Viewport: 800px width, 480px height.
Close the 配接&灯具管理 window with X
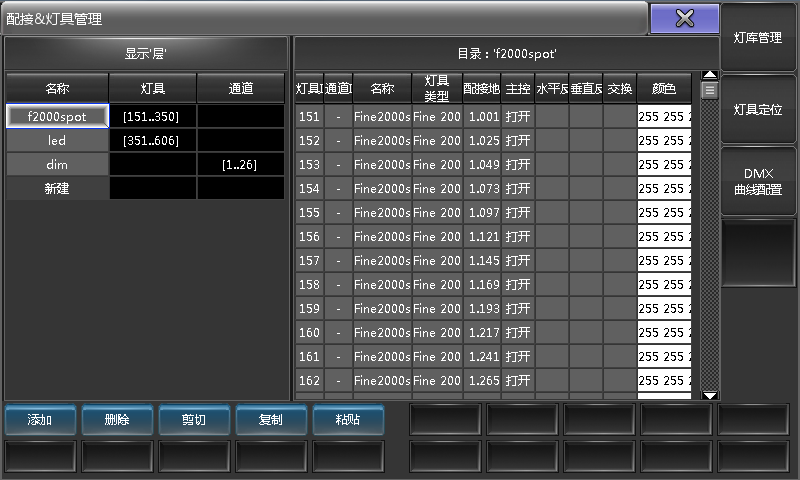tap(684, 19)
